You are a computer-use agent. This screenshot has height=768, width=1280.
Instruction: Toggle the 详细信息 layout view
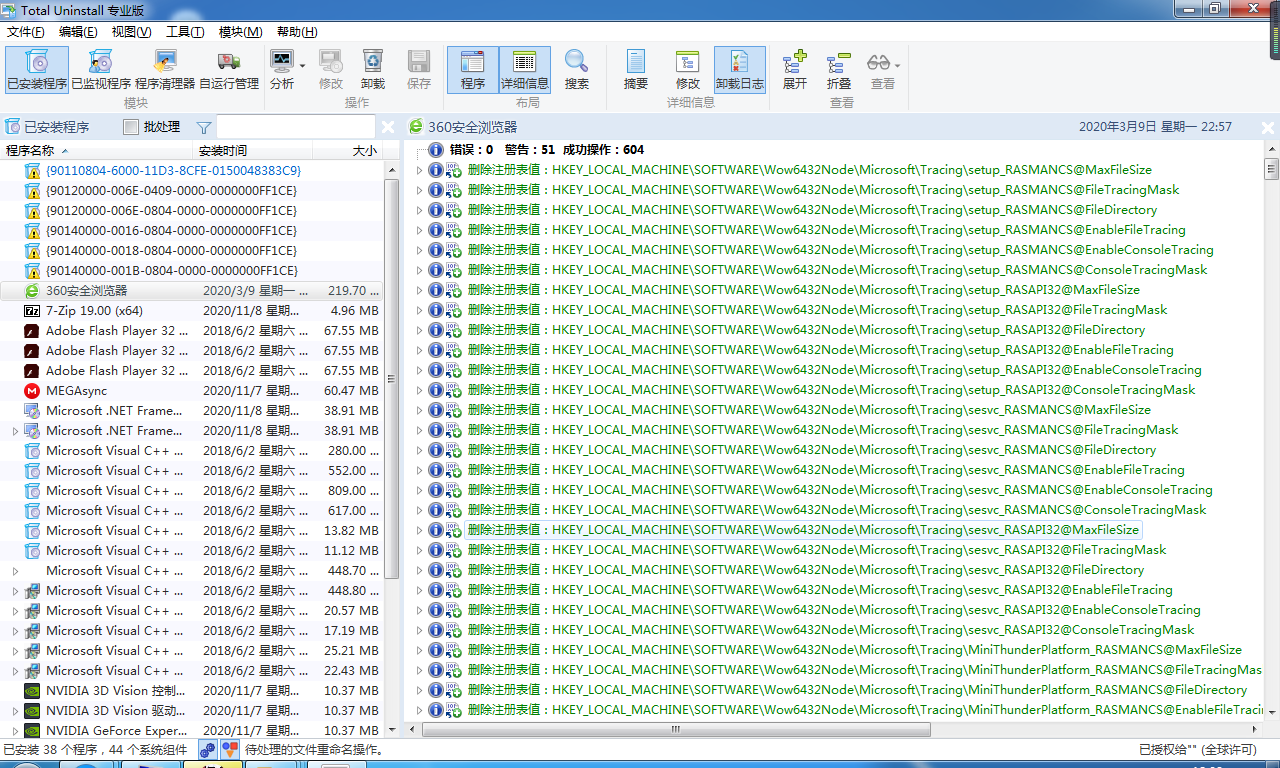pos(525,69)
